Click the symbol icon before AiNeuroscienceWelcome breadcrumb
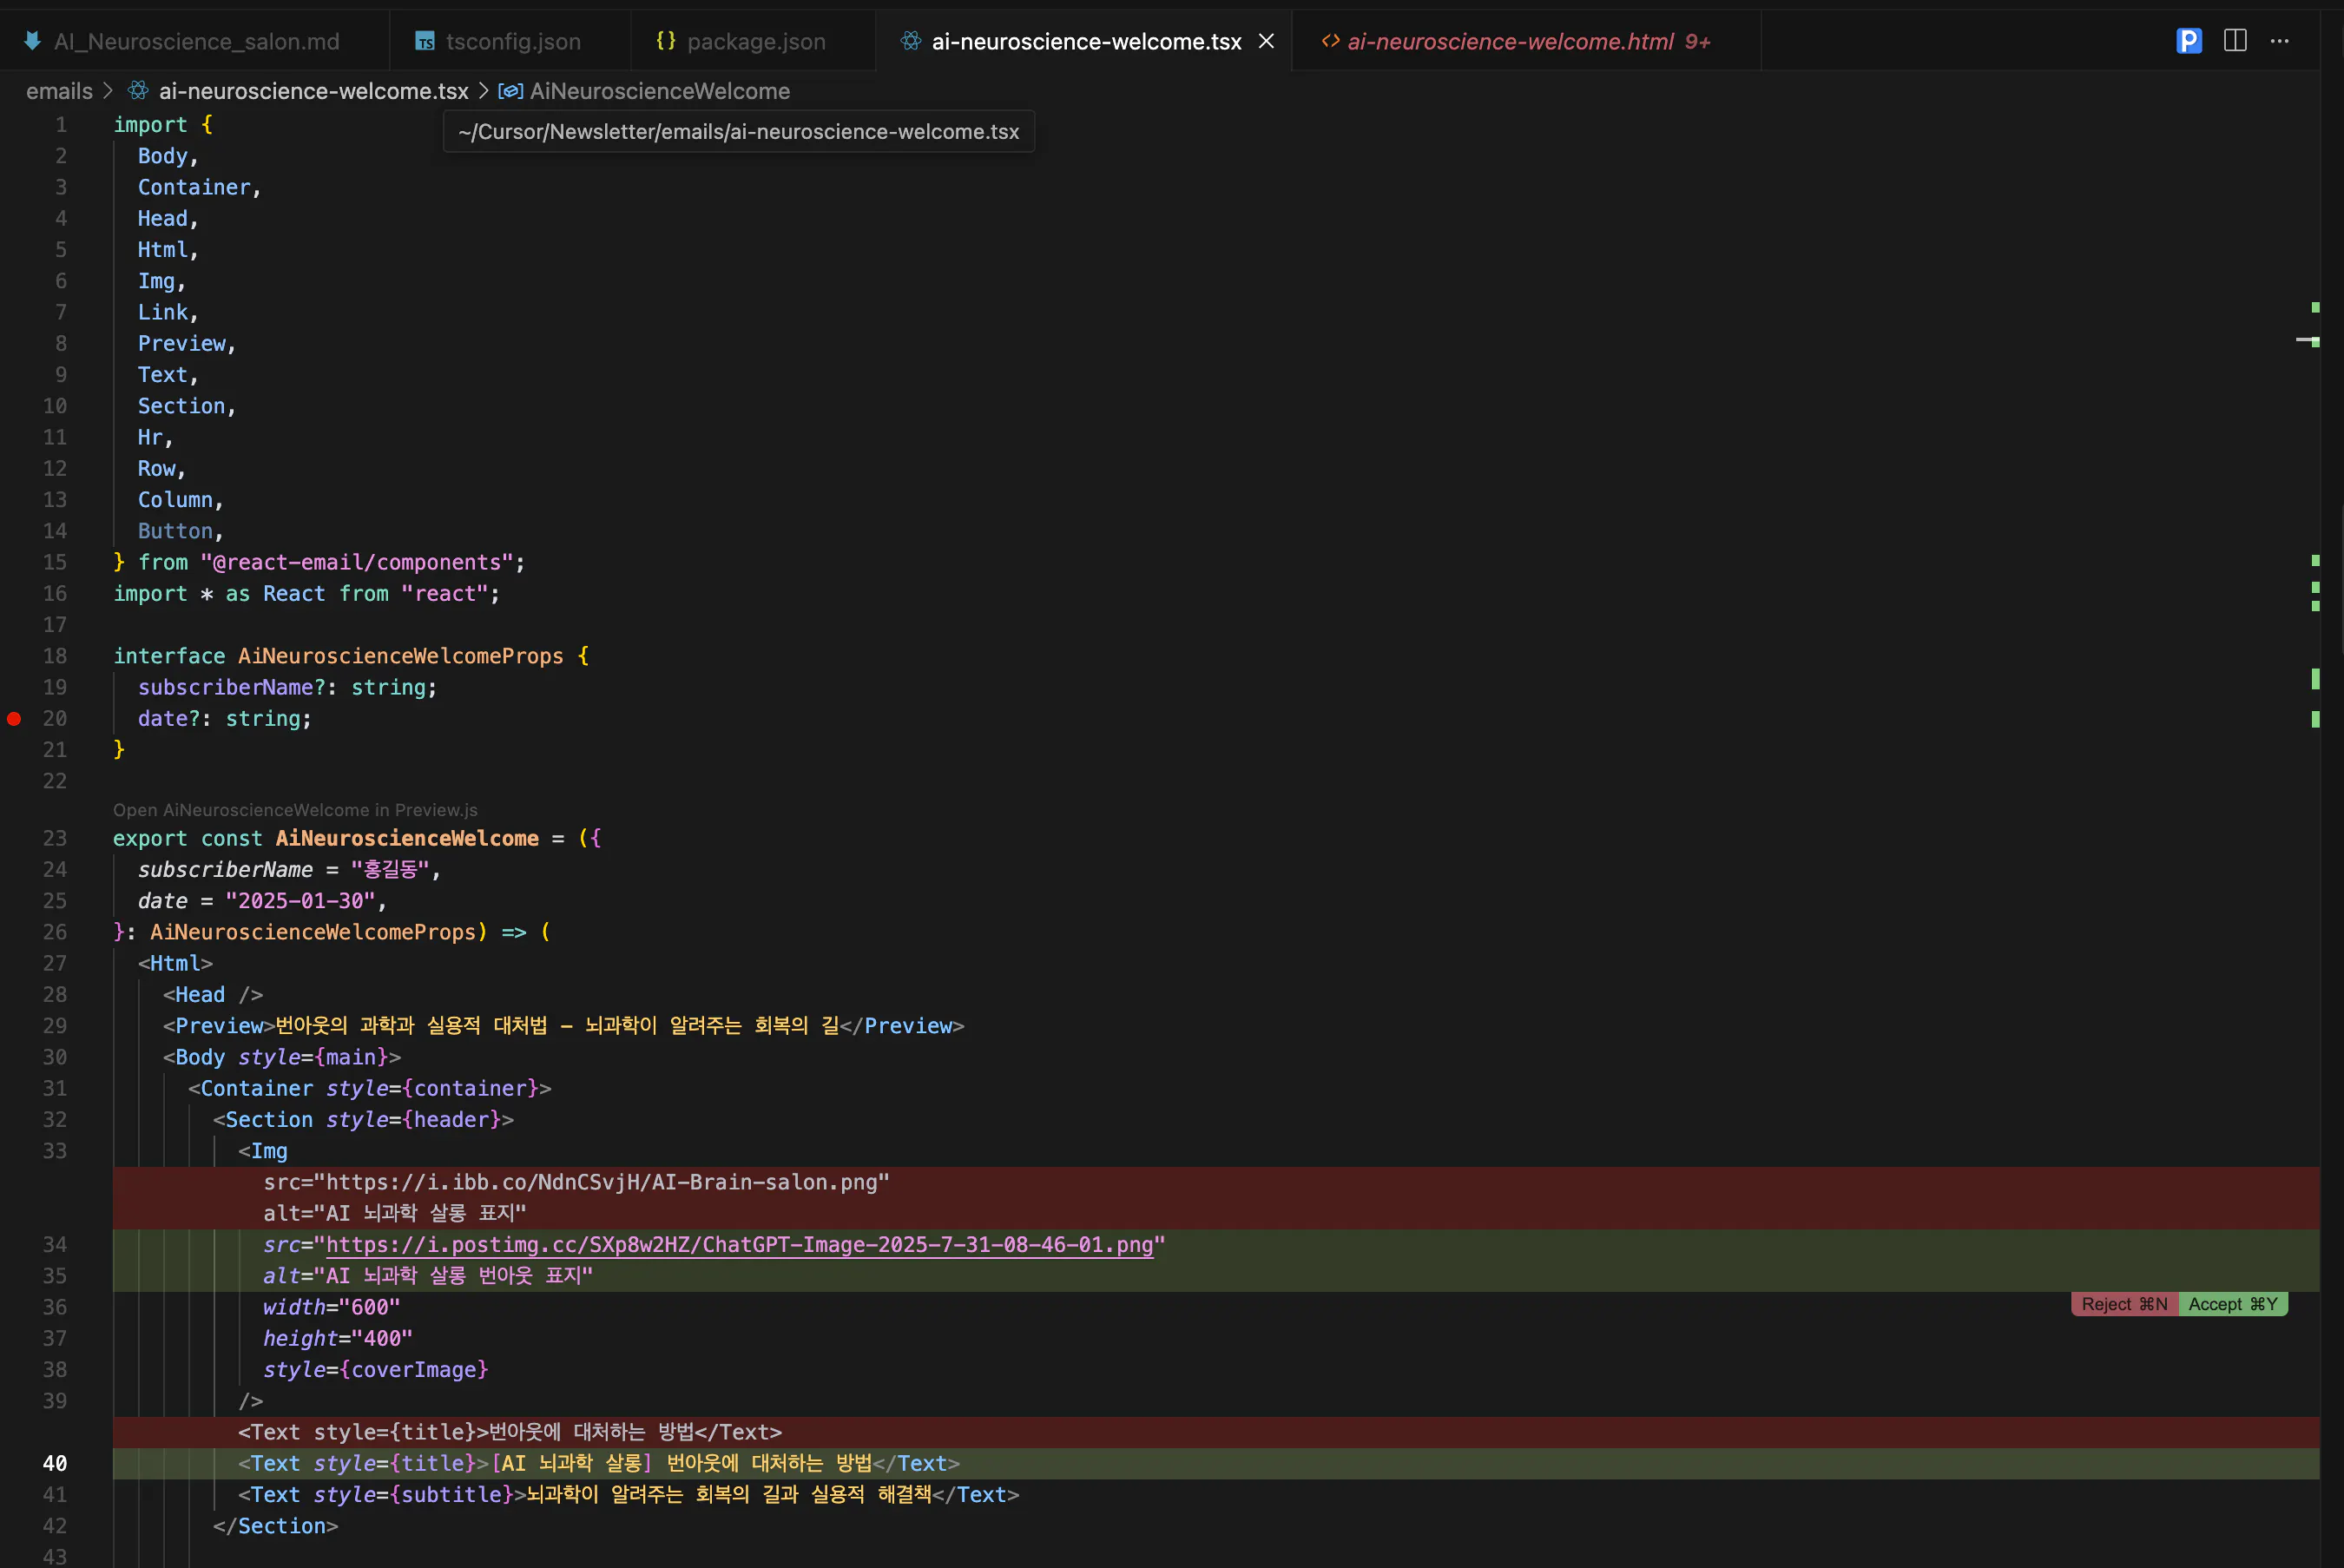The height and width of the screenshot is (1568, 2344). [510, 91]
